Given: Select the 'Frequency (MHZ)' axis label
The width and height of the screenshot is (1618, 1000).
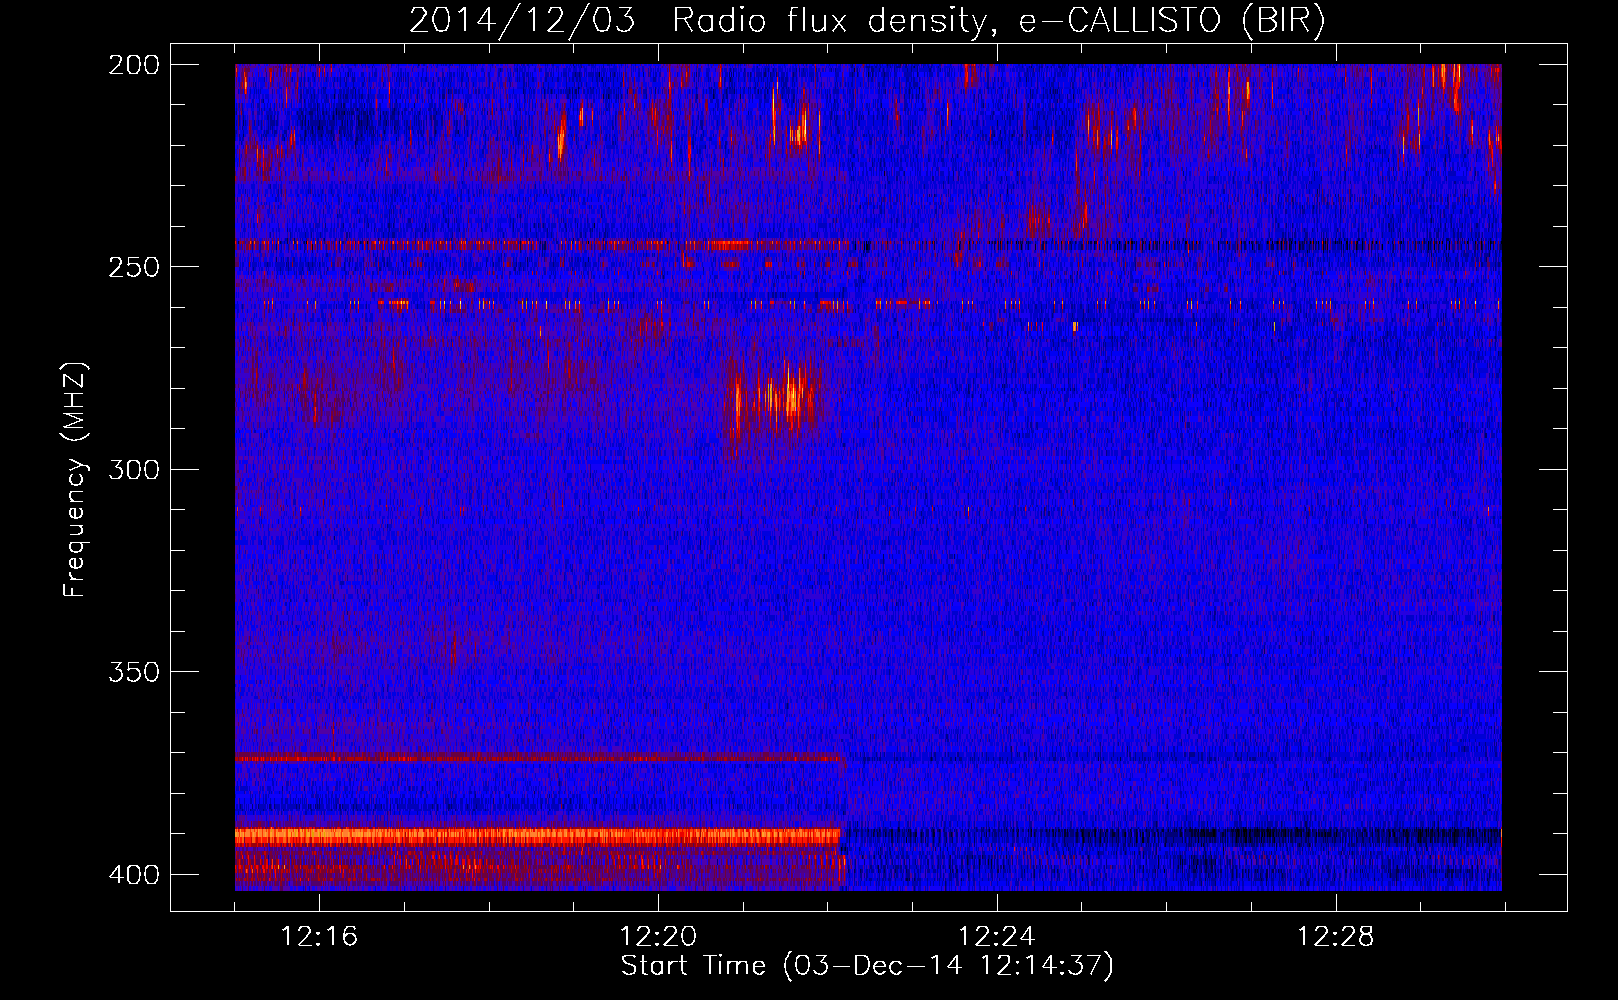Looking at the screenshot, I should [75, 480].
